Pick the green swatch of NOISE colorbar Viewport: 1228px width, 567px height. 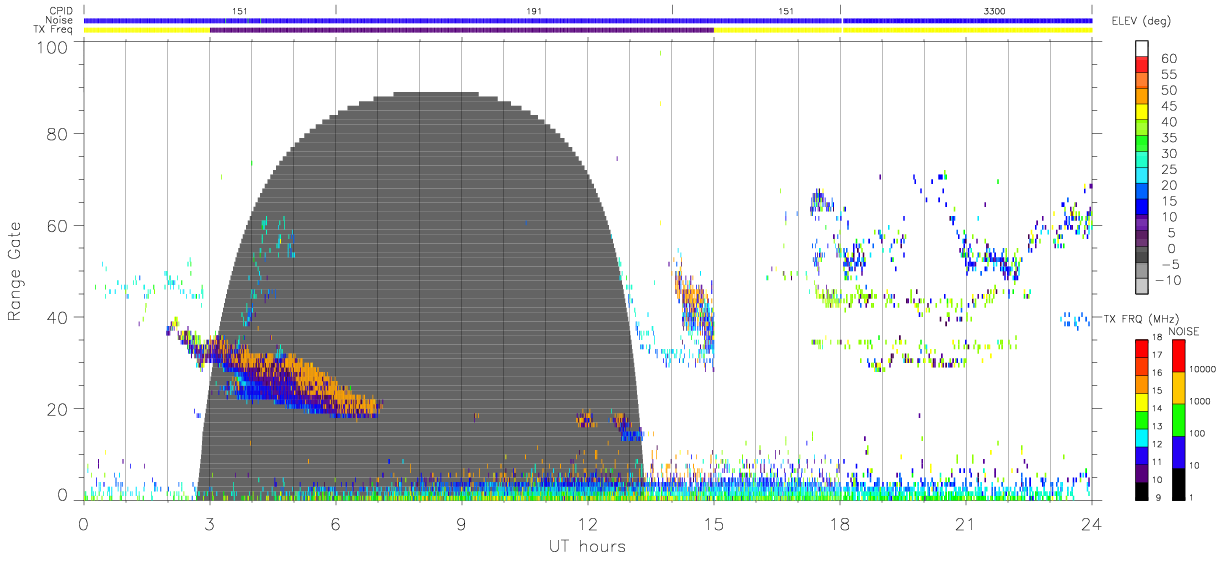click(x=1177, y=419)
